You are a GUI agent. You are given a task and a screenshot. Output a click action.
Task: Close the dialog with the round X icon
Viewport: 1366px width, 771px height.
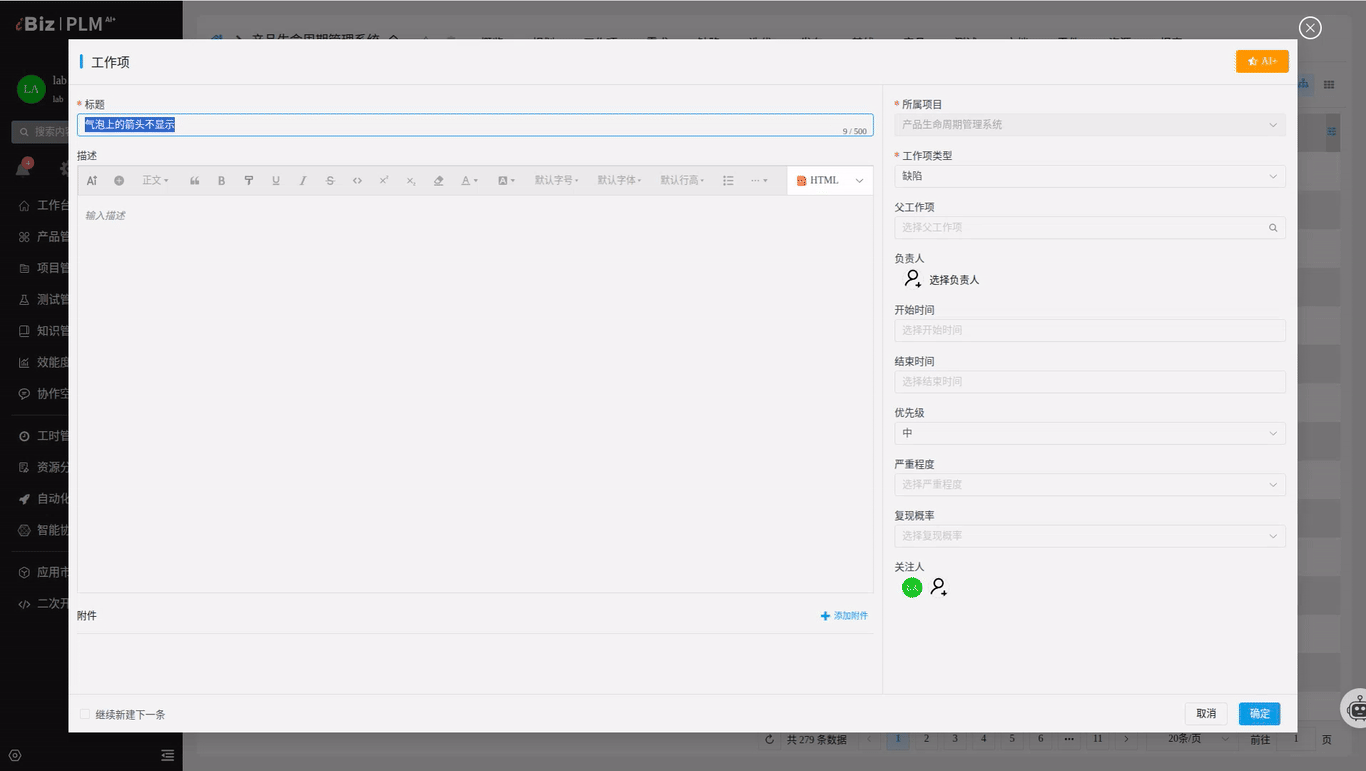tap(1310, 28)
